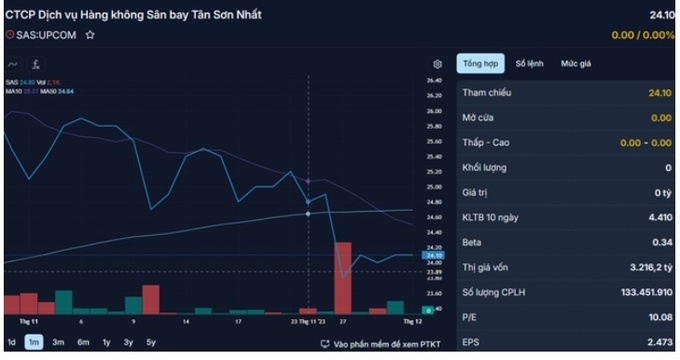
Task: Switch chart range to 3m
Action: click(x=58, y=342)
